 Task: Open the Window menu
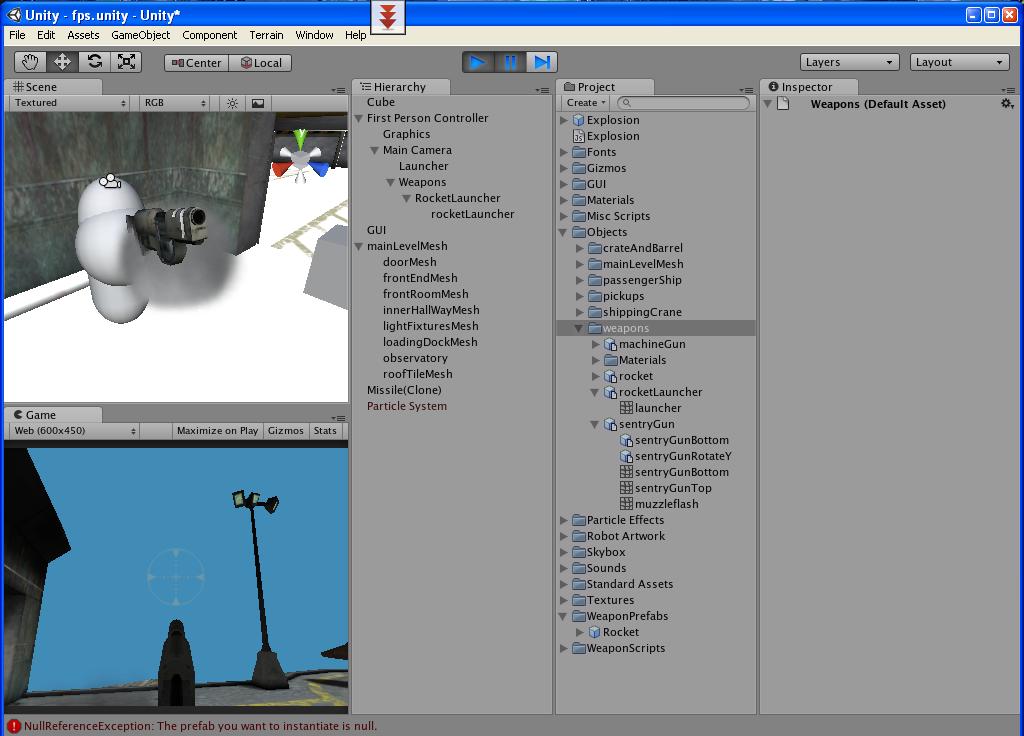tap(314, 35)
